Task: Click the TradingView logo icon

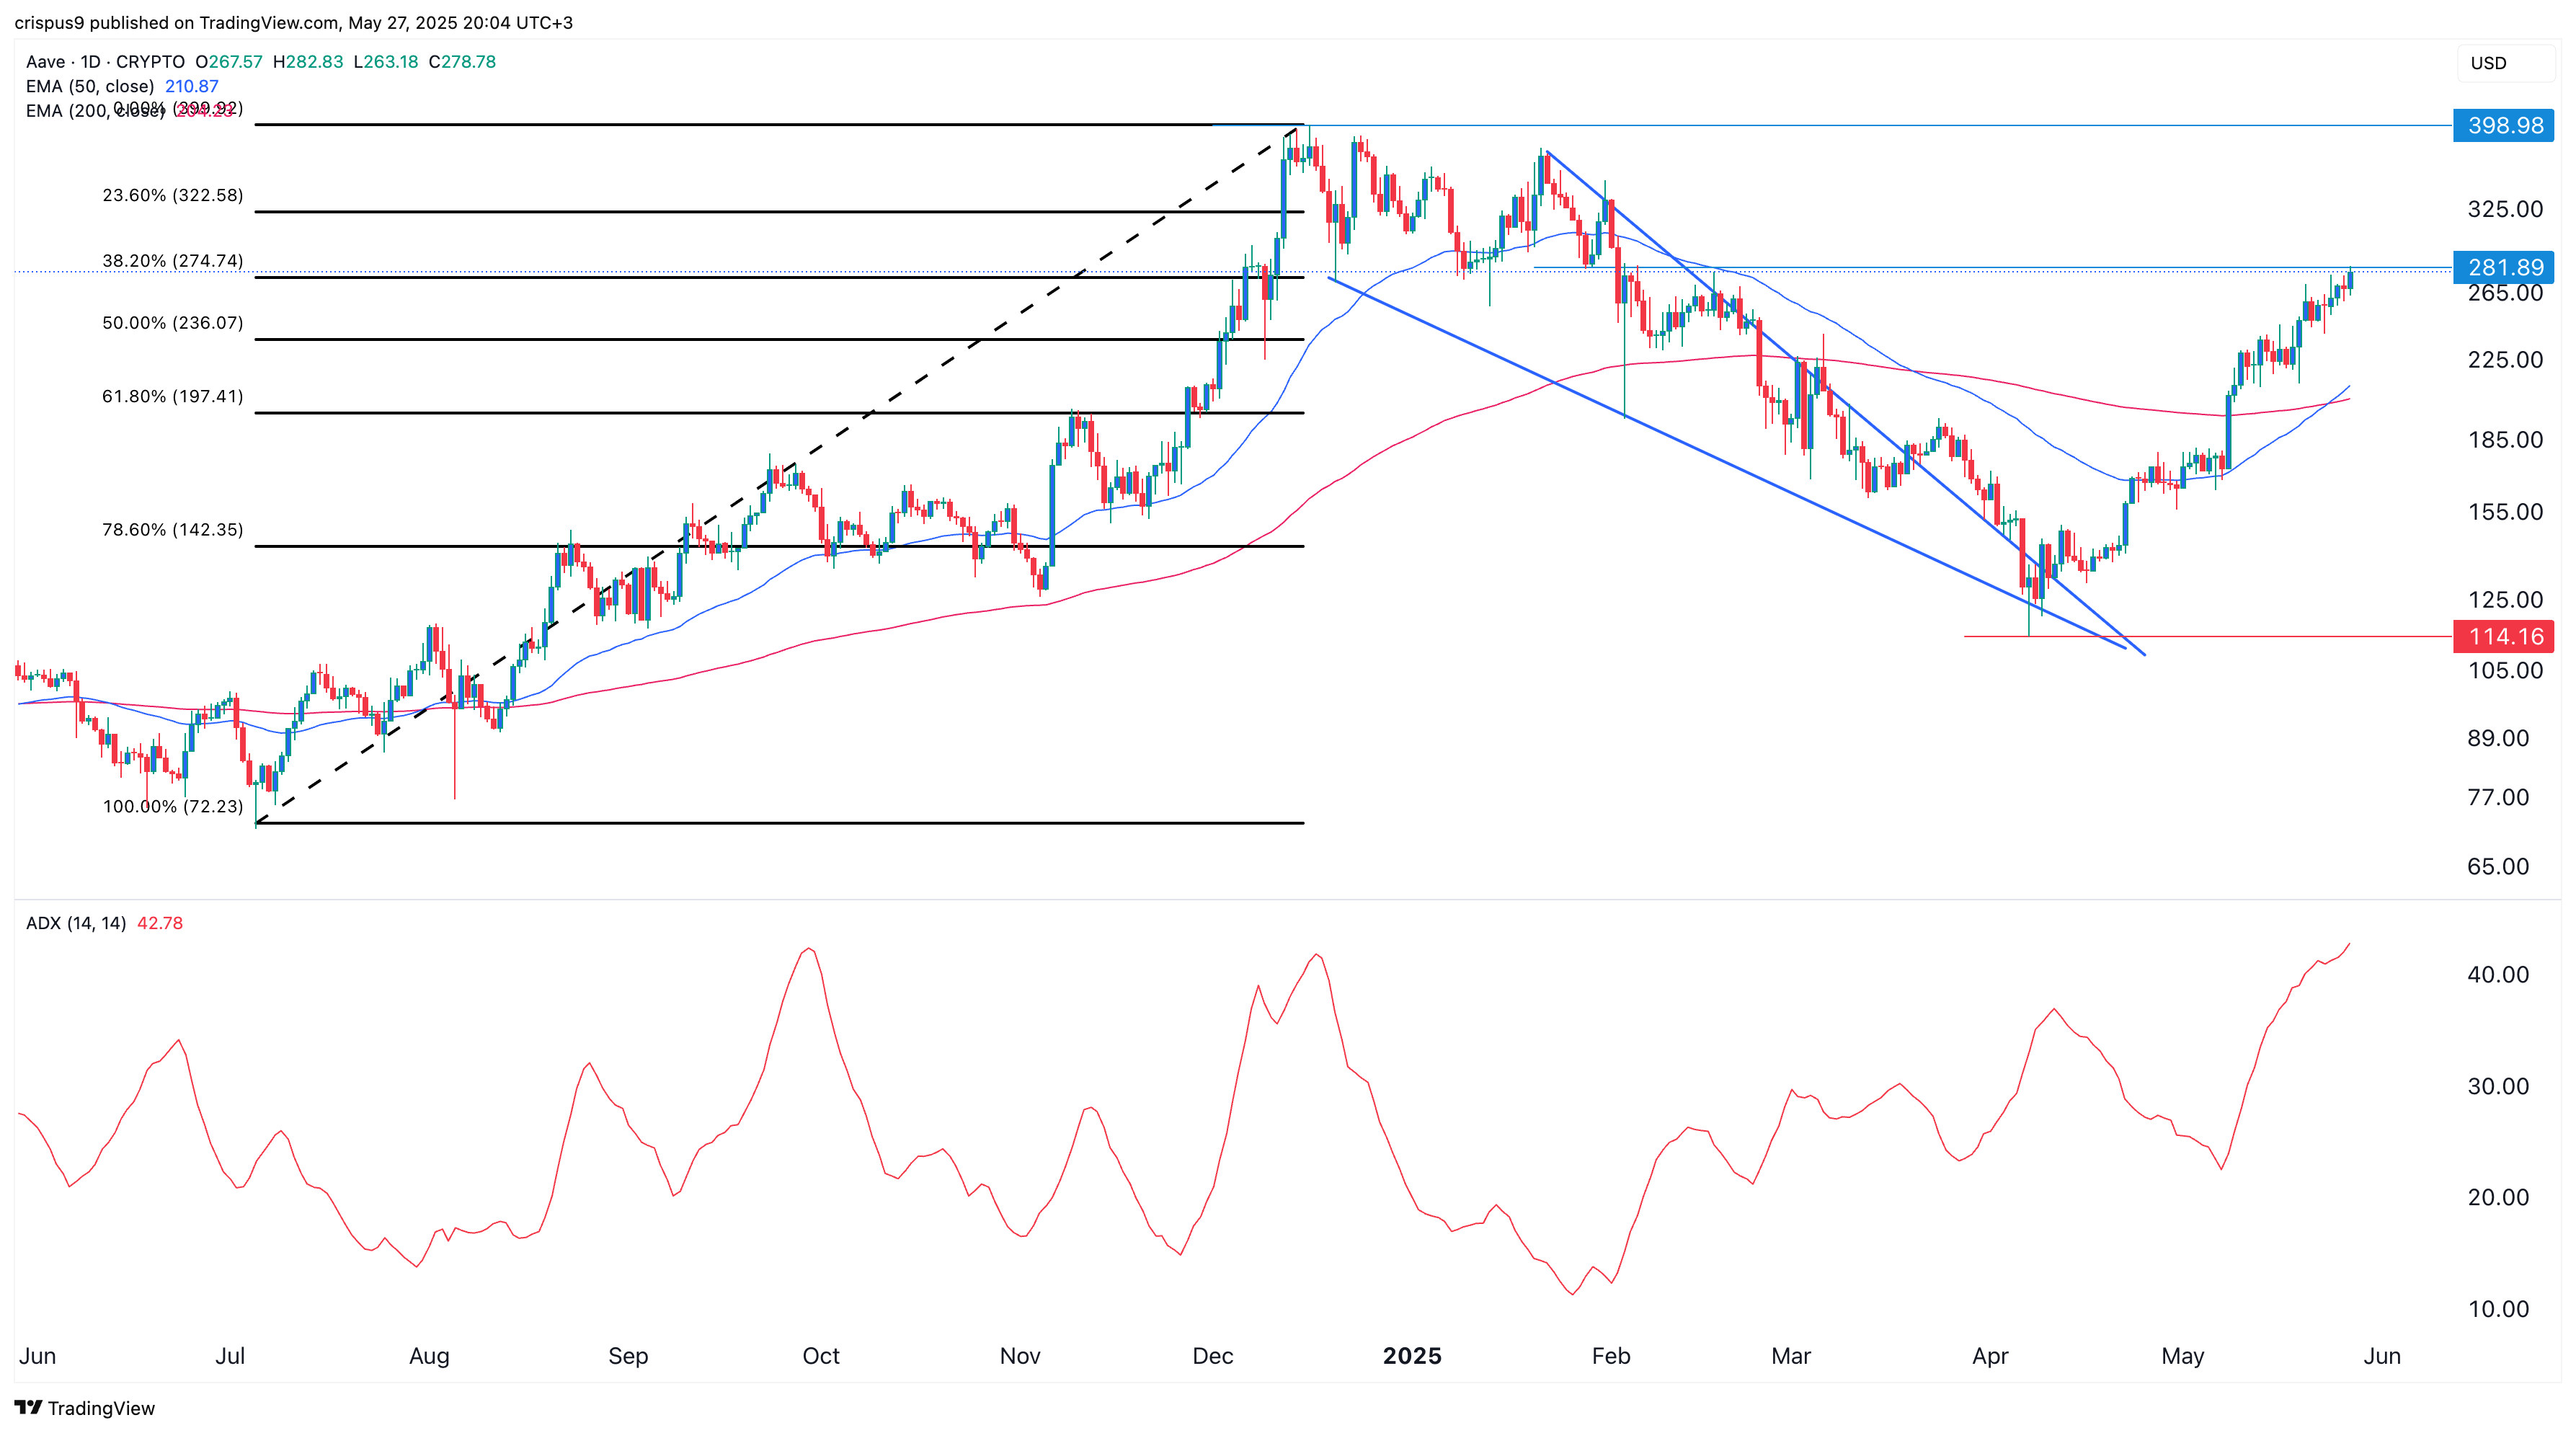Action: point(28,1407)
